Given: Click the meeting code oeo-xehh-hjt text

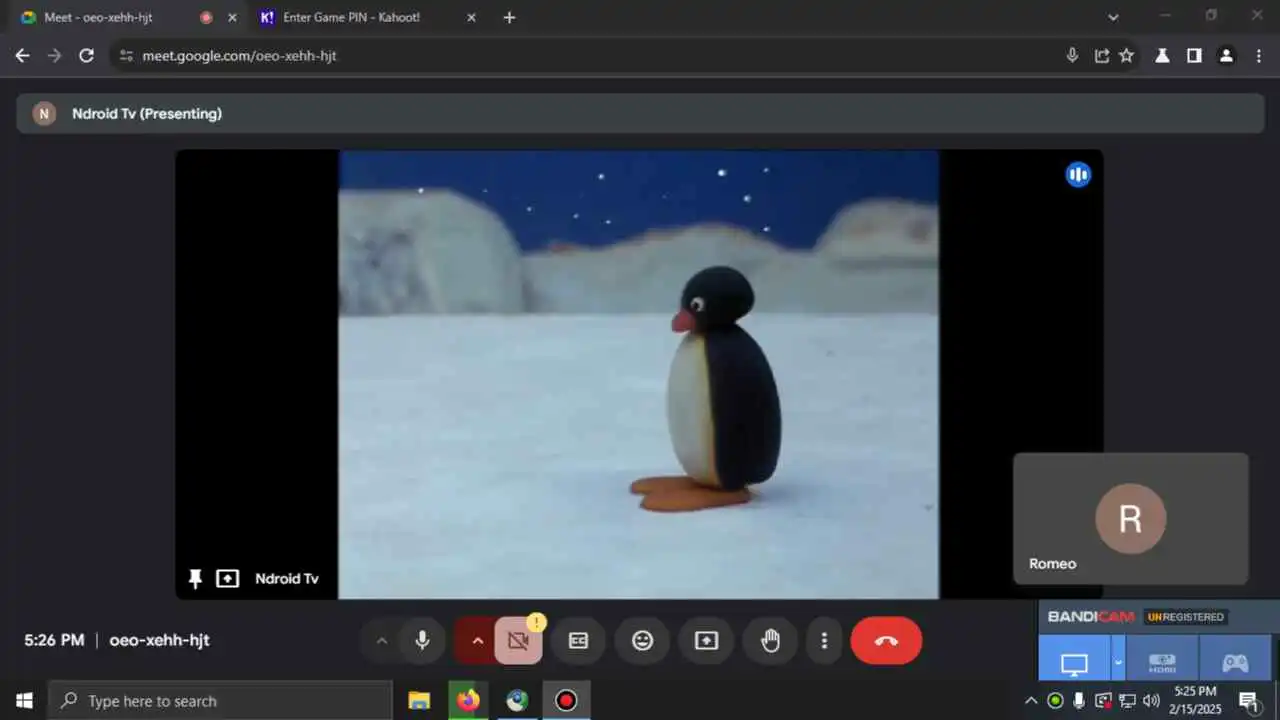Looking at the screenshot, I should pyautogui.click(x=160, y=640).
